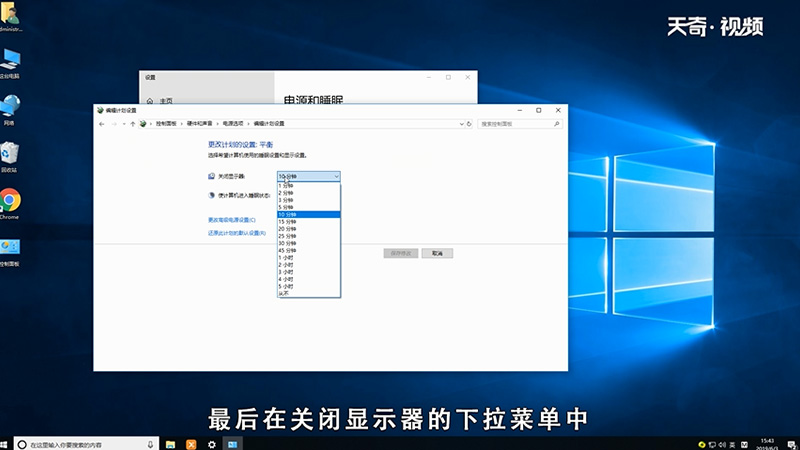Go back in Control Panel window
The image size is (800, 450).
click(x=102, y=124)
